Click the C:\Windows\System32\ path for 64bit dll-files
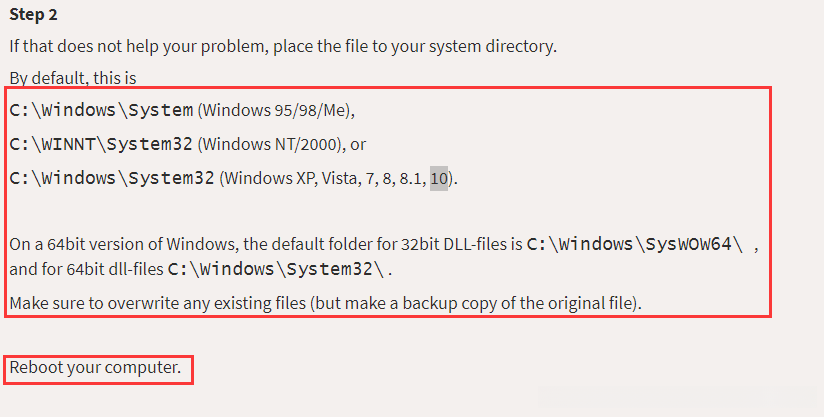824x417 pixels. [277, 269]
